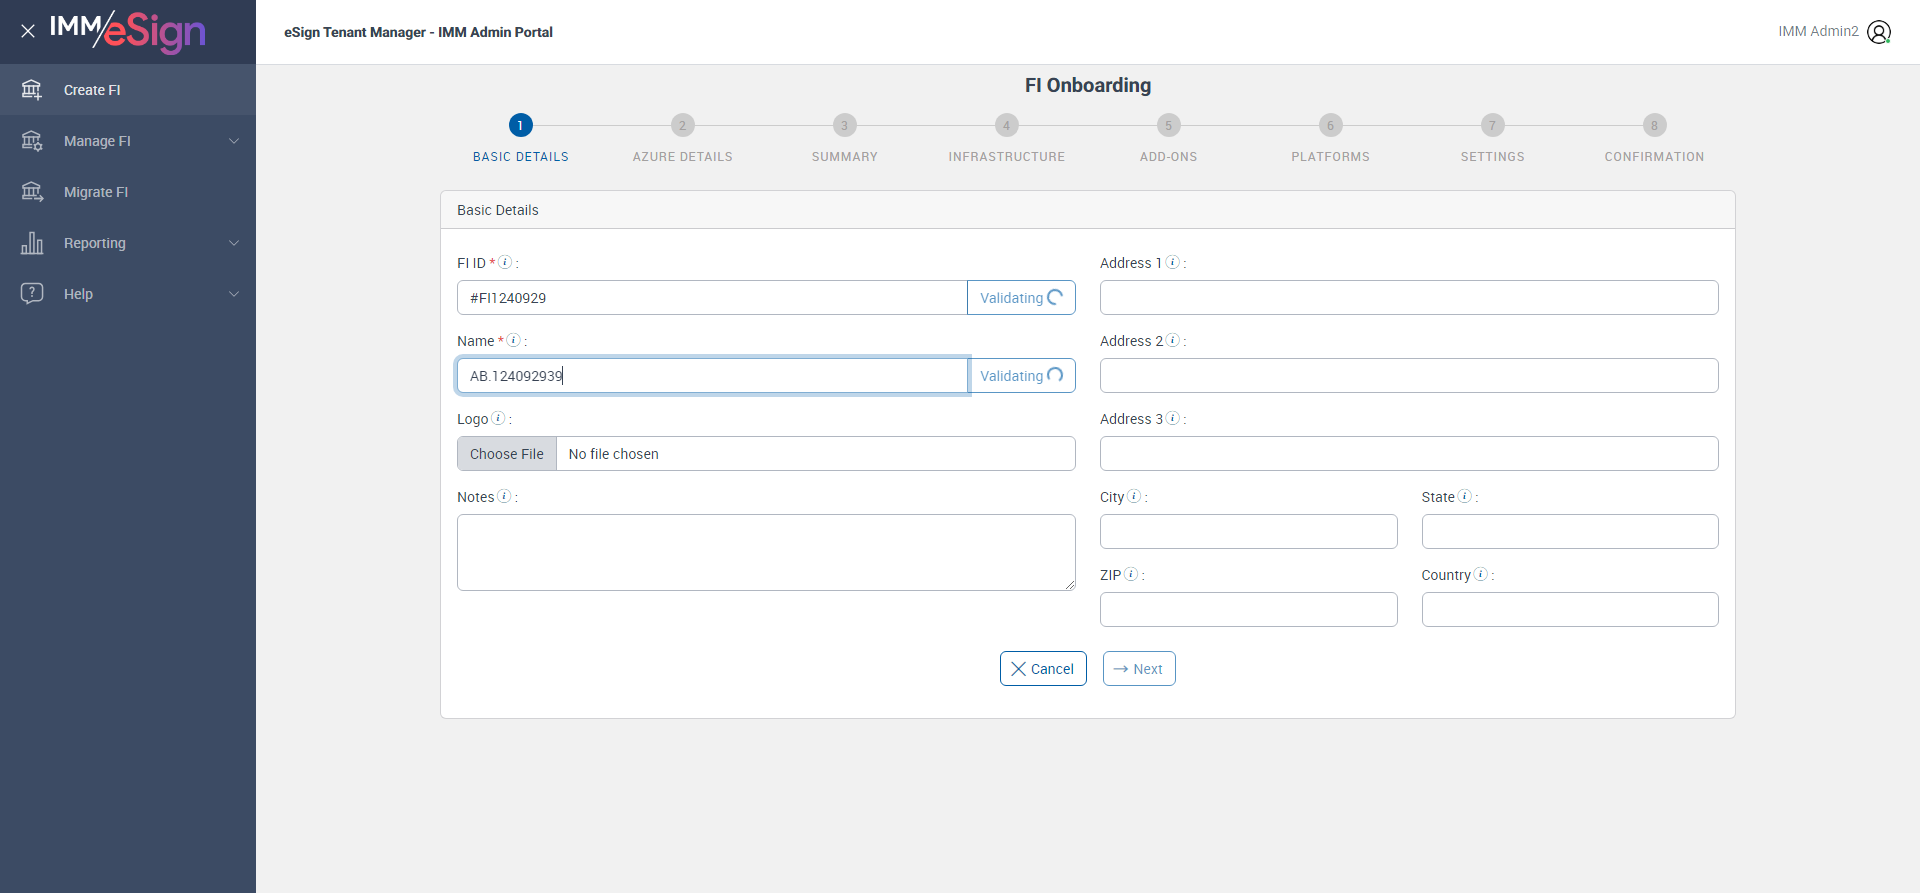Click the Country info icon
1920x893 pixels.
1481,575
